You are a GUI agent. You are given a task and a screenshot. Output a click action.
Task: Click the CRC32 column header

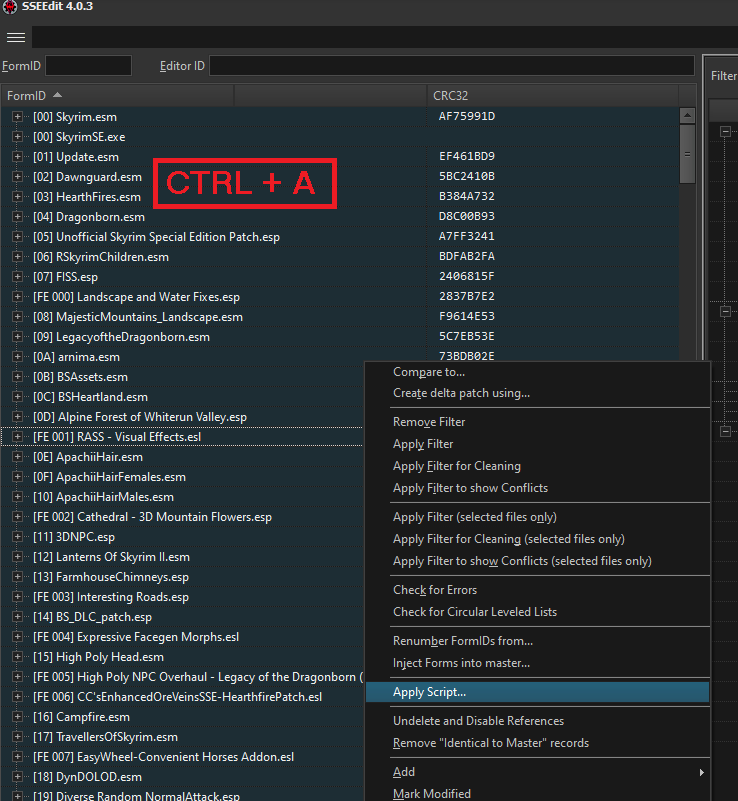553,96
